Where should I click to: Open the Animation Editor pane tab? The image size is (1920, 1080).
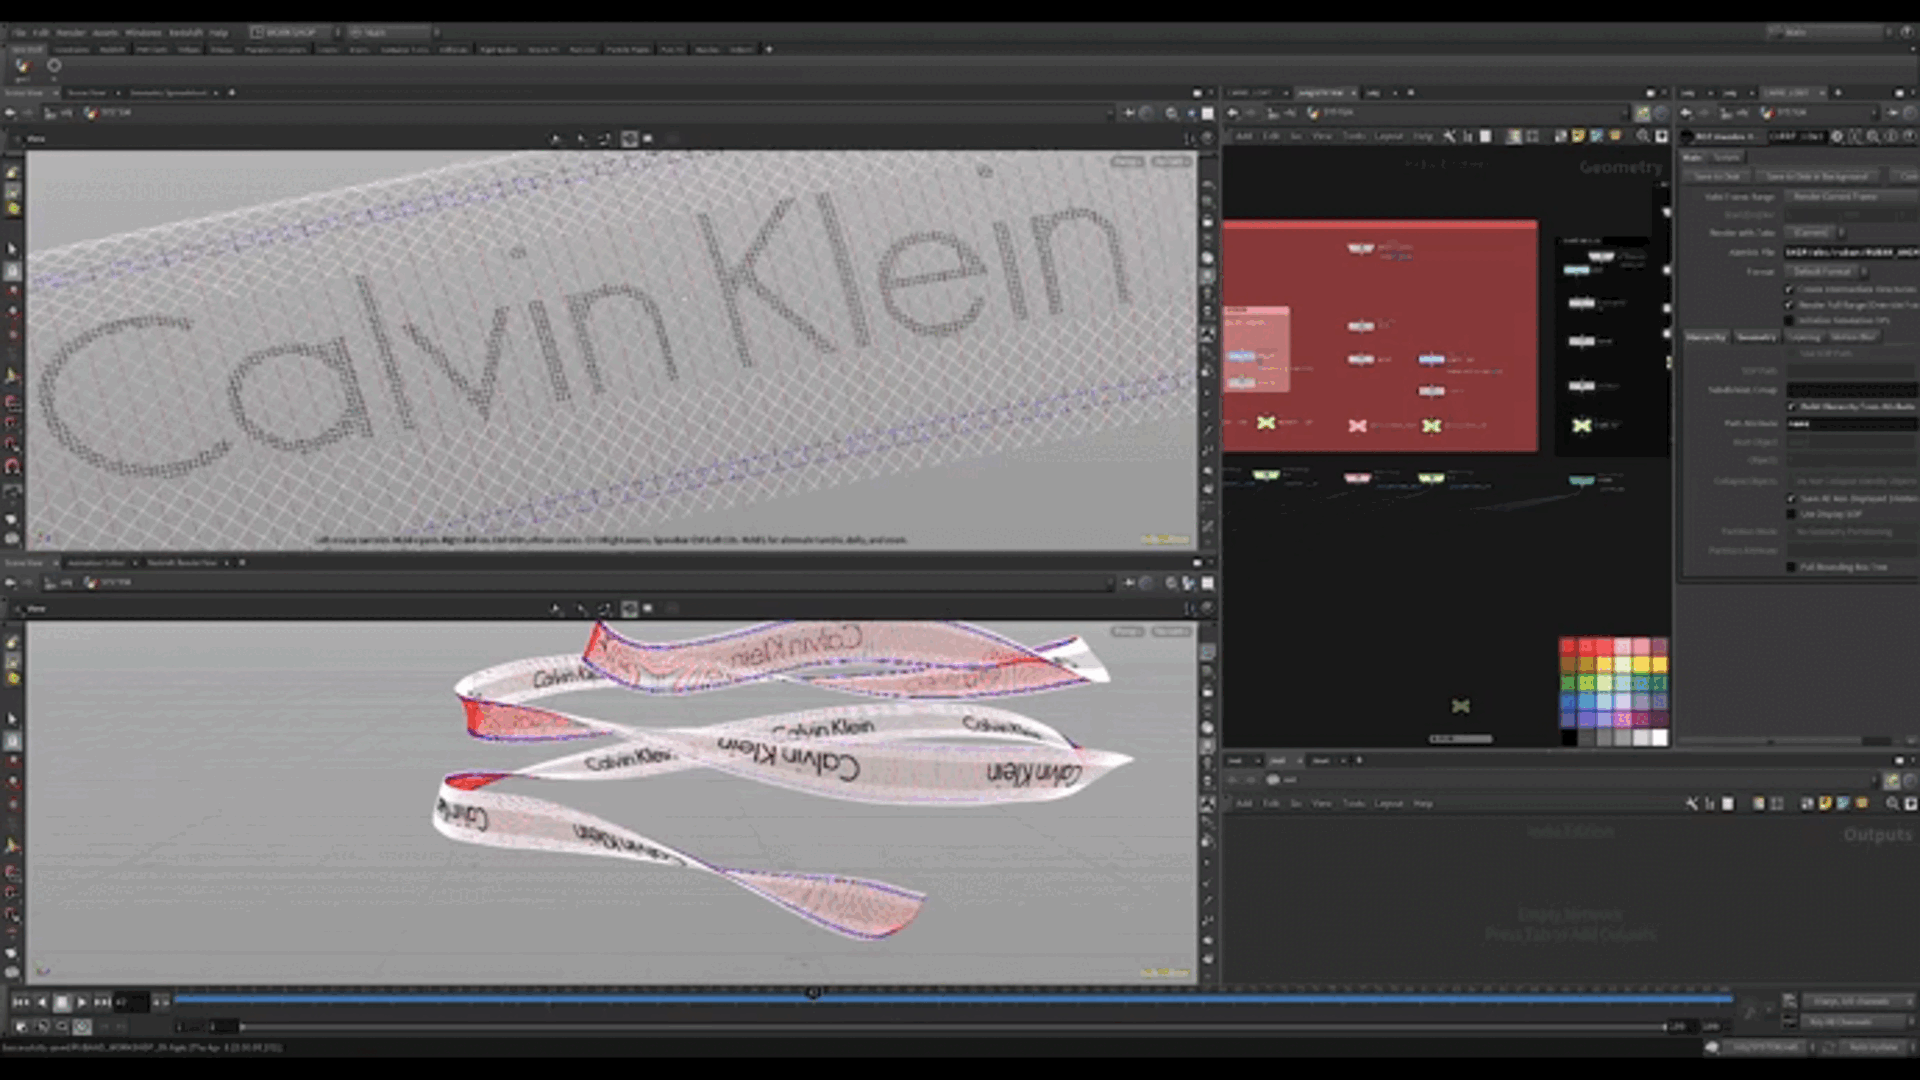(x=96, y=562)
